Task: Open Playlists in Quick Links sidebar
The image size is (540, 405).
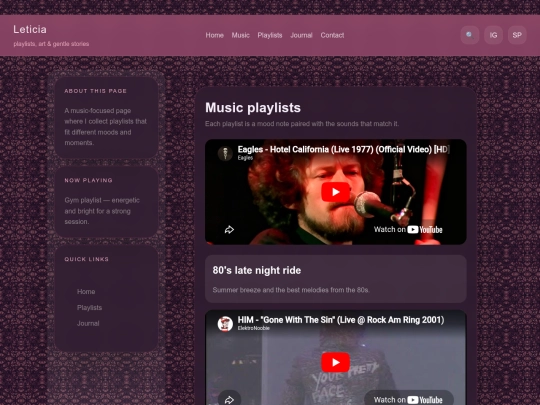Action: [89, 308]
